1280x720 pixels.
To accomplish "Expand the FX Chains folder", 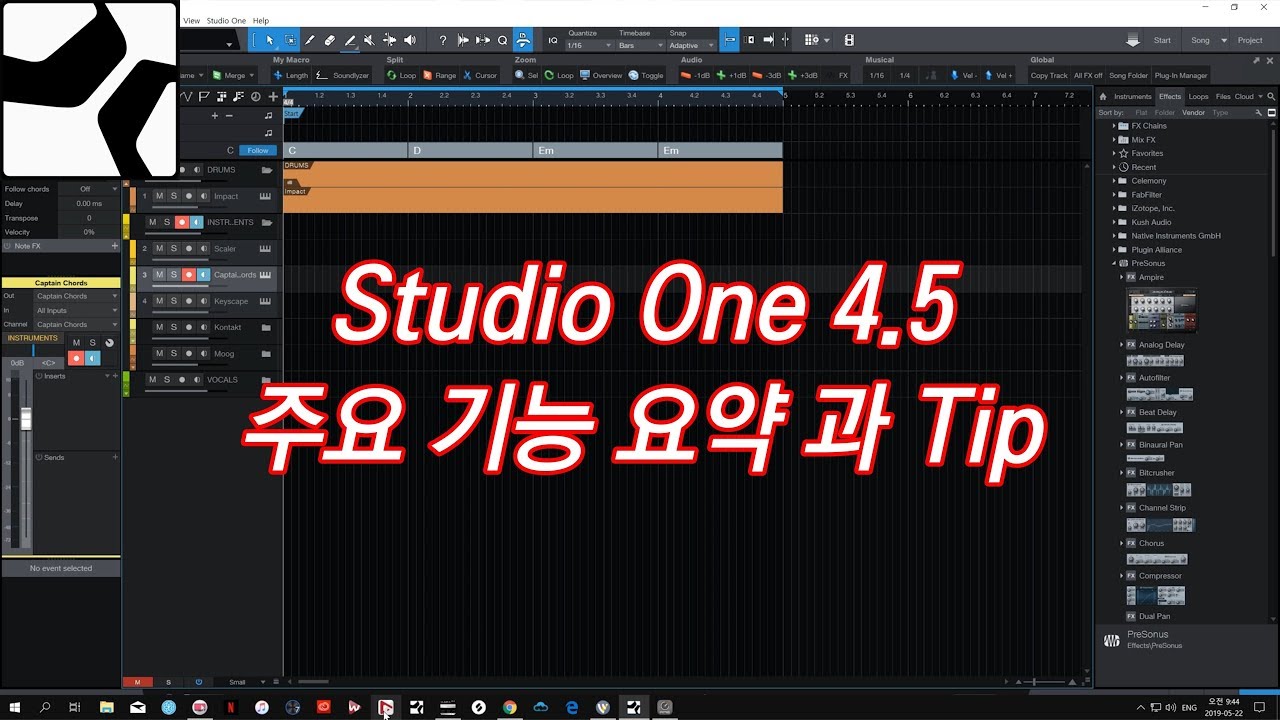I will (x=1114, y=126).
